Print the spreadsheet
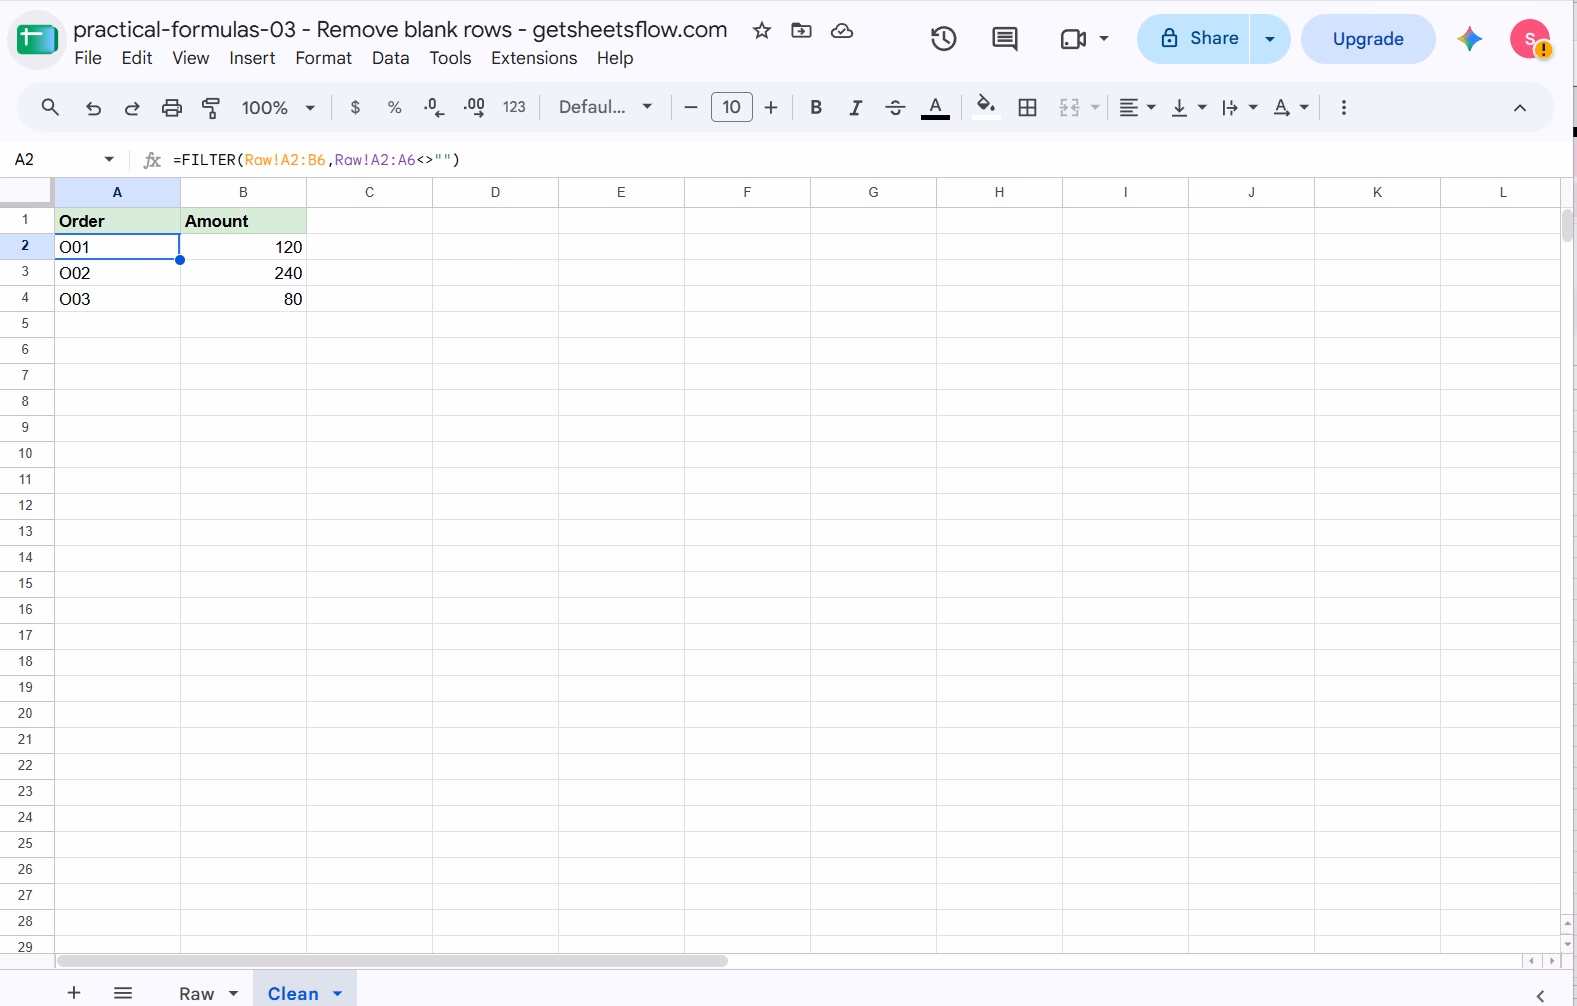The height and width of the screenshot is (1006, 1577). (x=172, y=107)
